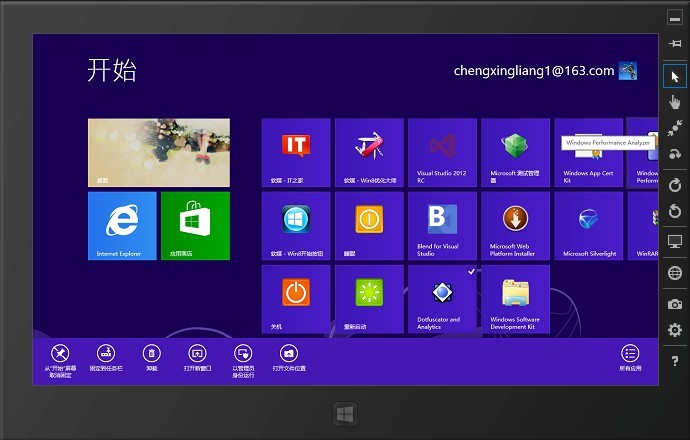Screen dimensions: 690x440
Task: Open screenshot settings gear icon
Action: pyautogui.click(x=675, y=330)
